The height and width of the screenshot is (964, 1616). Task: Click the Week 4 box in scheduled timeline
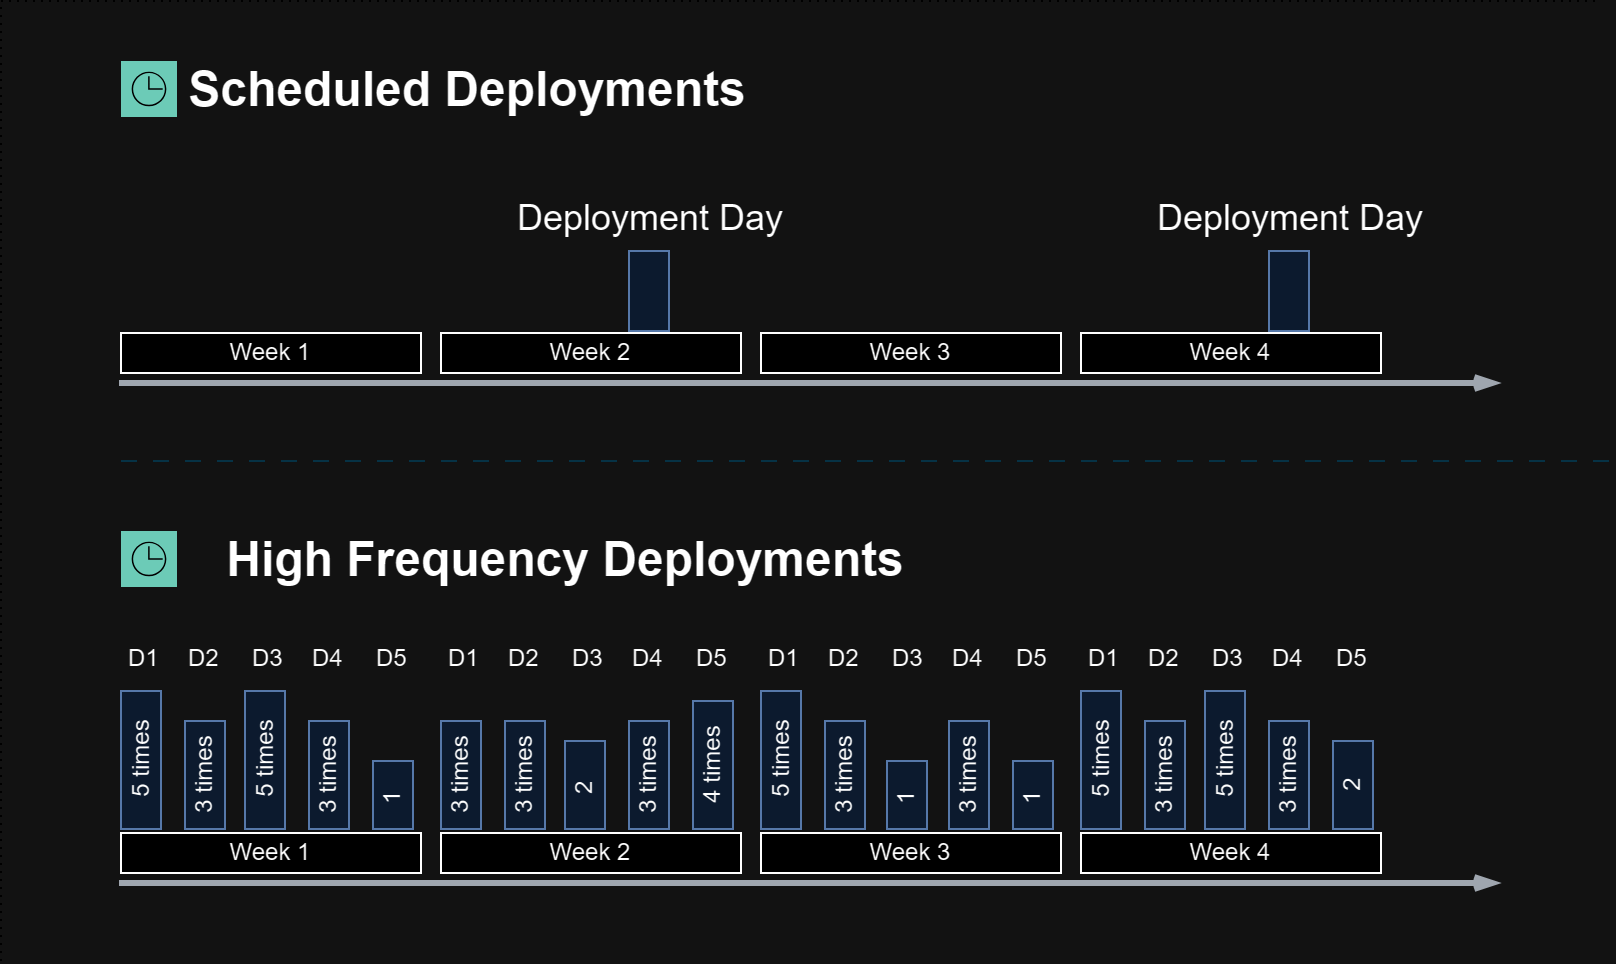click(x=1231, y=353)
